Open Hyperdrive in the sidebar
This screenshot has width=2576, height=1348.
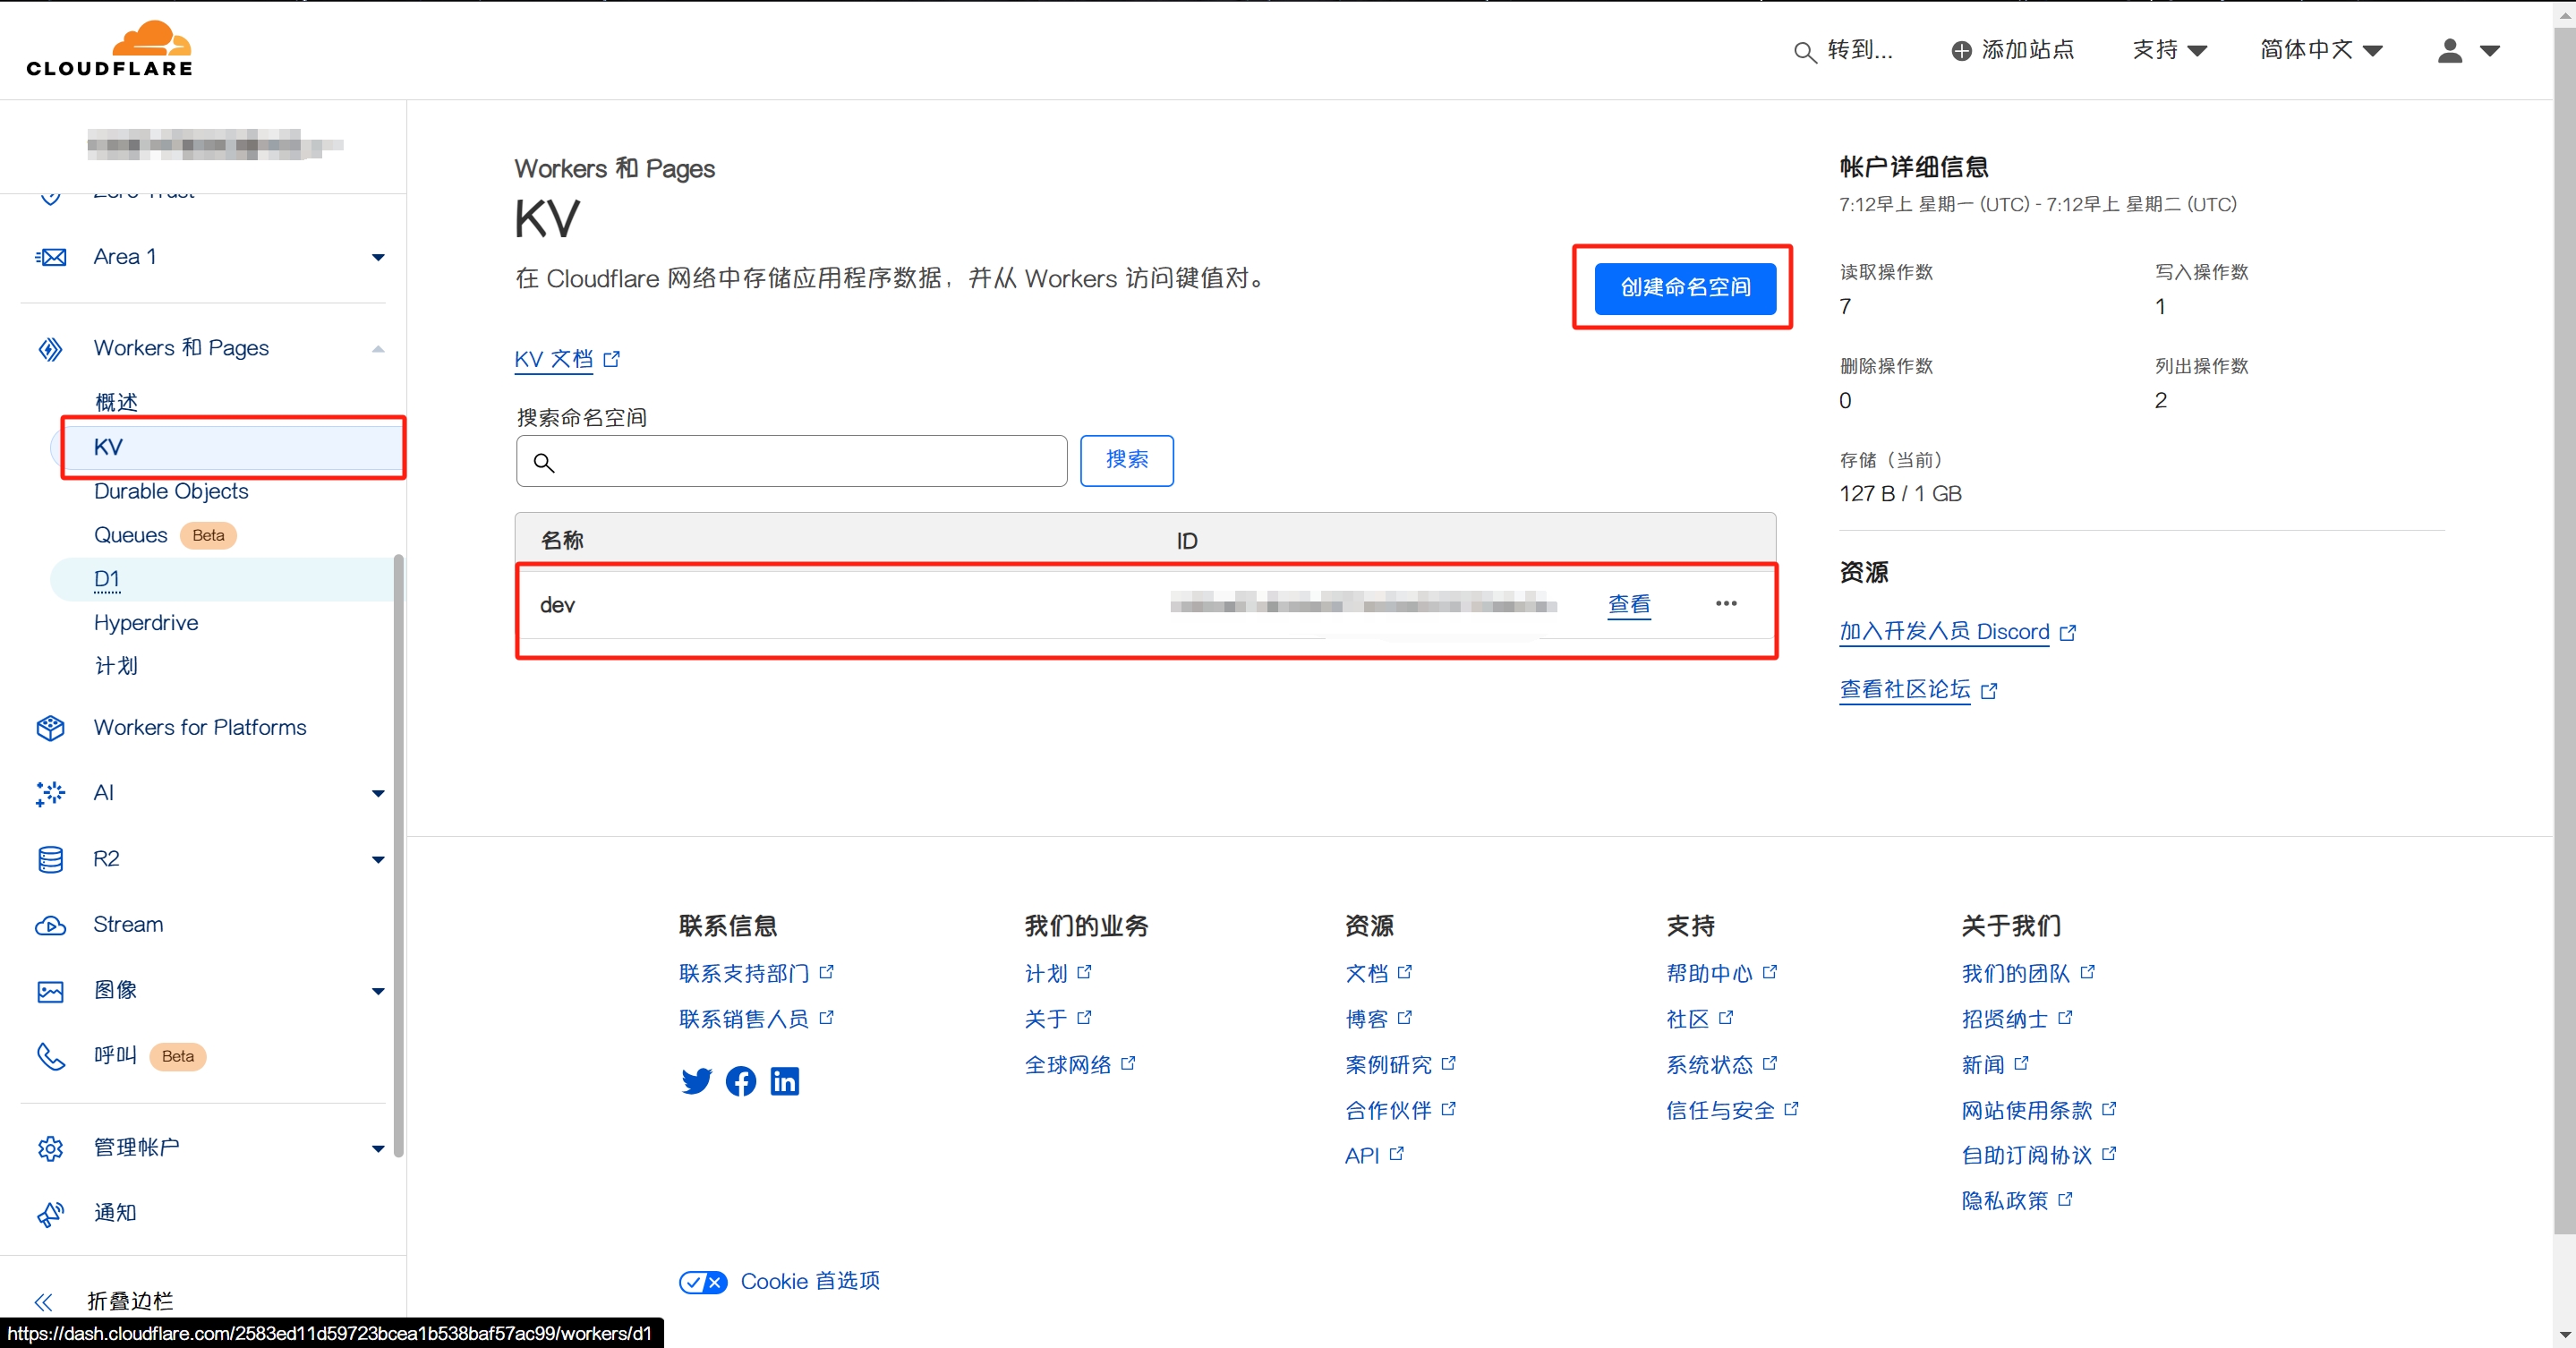tap(146, 623)
